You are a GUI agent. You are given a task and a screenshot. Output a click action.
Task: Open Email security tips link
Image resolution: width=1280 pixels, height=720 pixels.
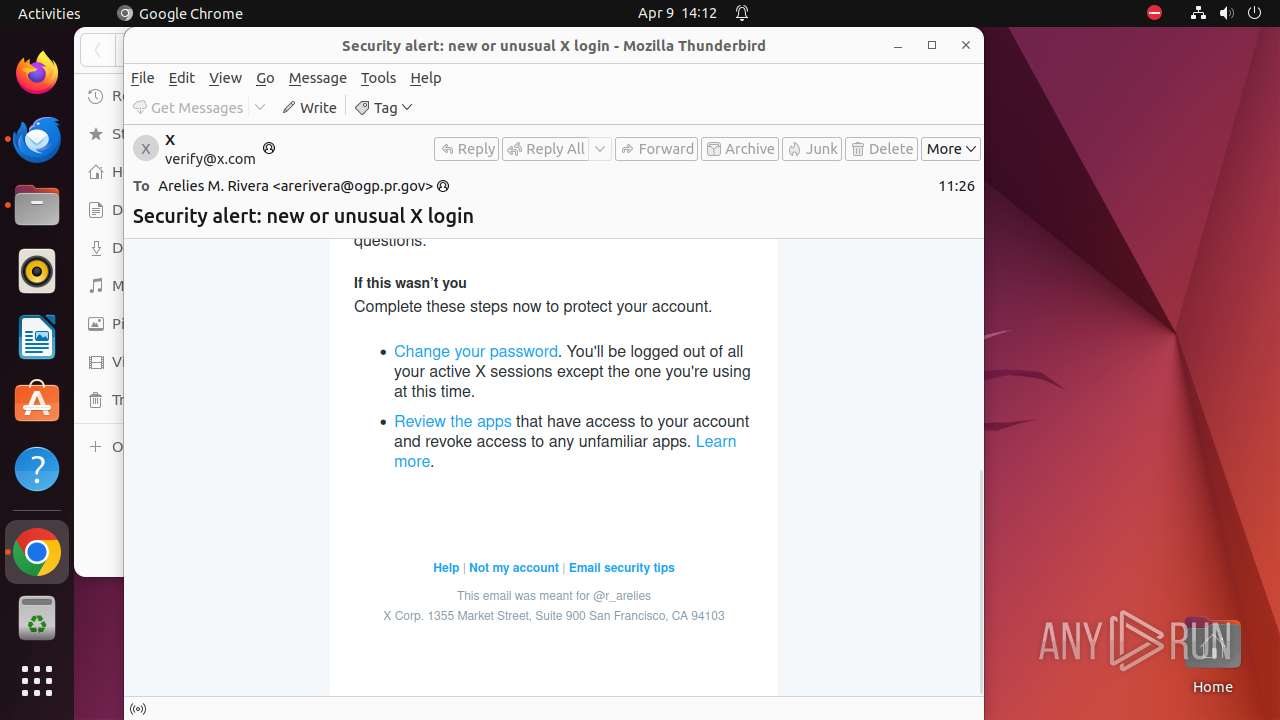point(622,567)
